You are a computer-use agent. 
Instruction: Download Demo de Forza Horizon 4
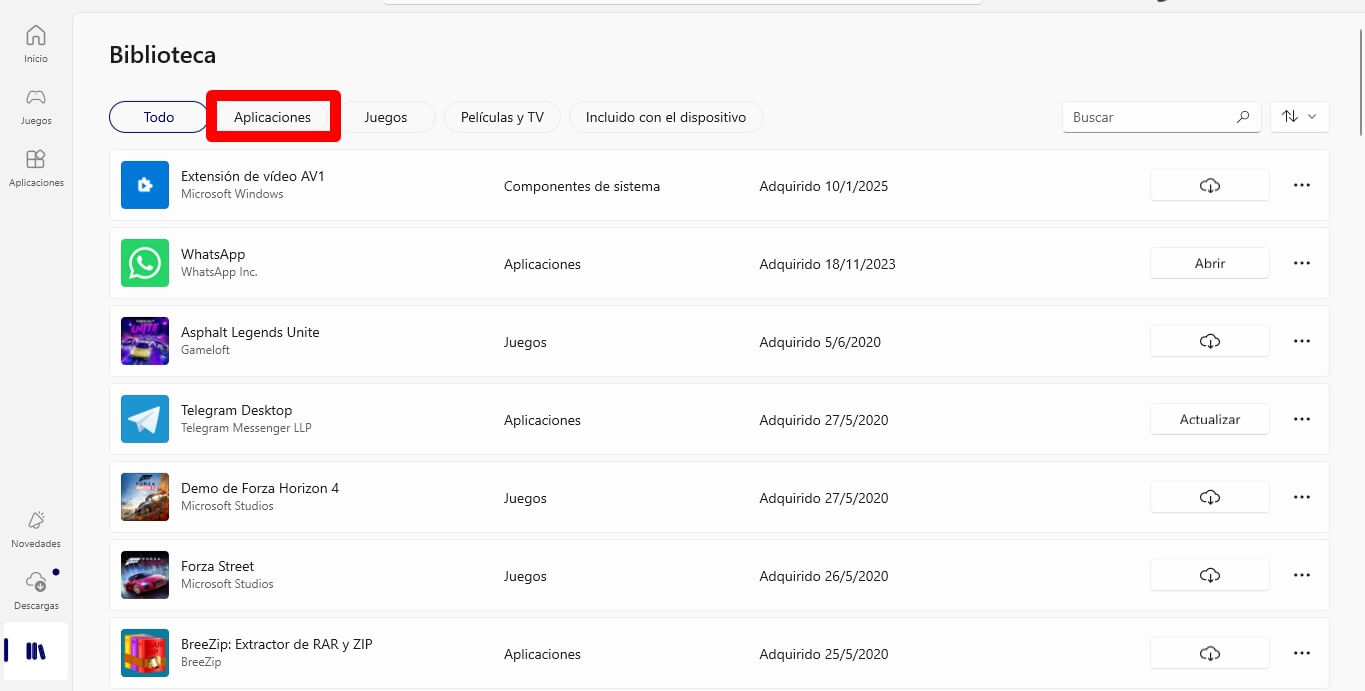coord(1210,497)
